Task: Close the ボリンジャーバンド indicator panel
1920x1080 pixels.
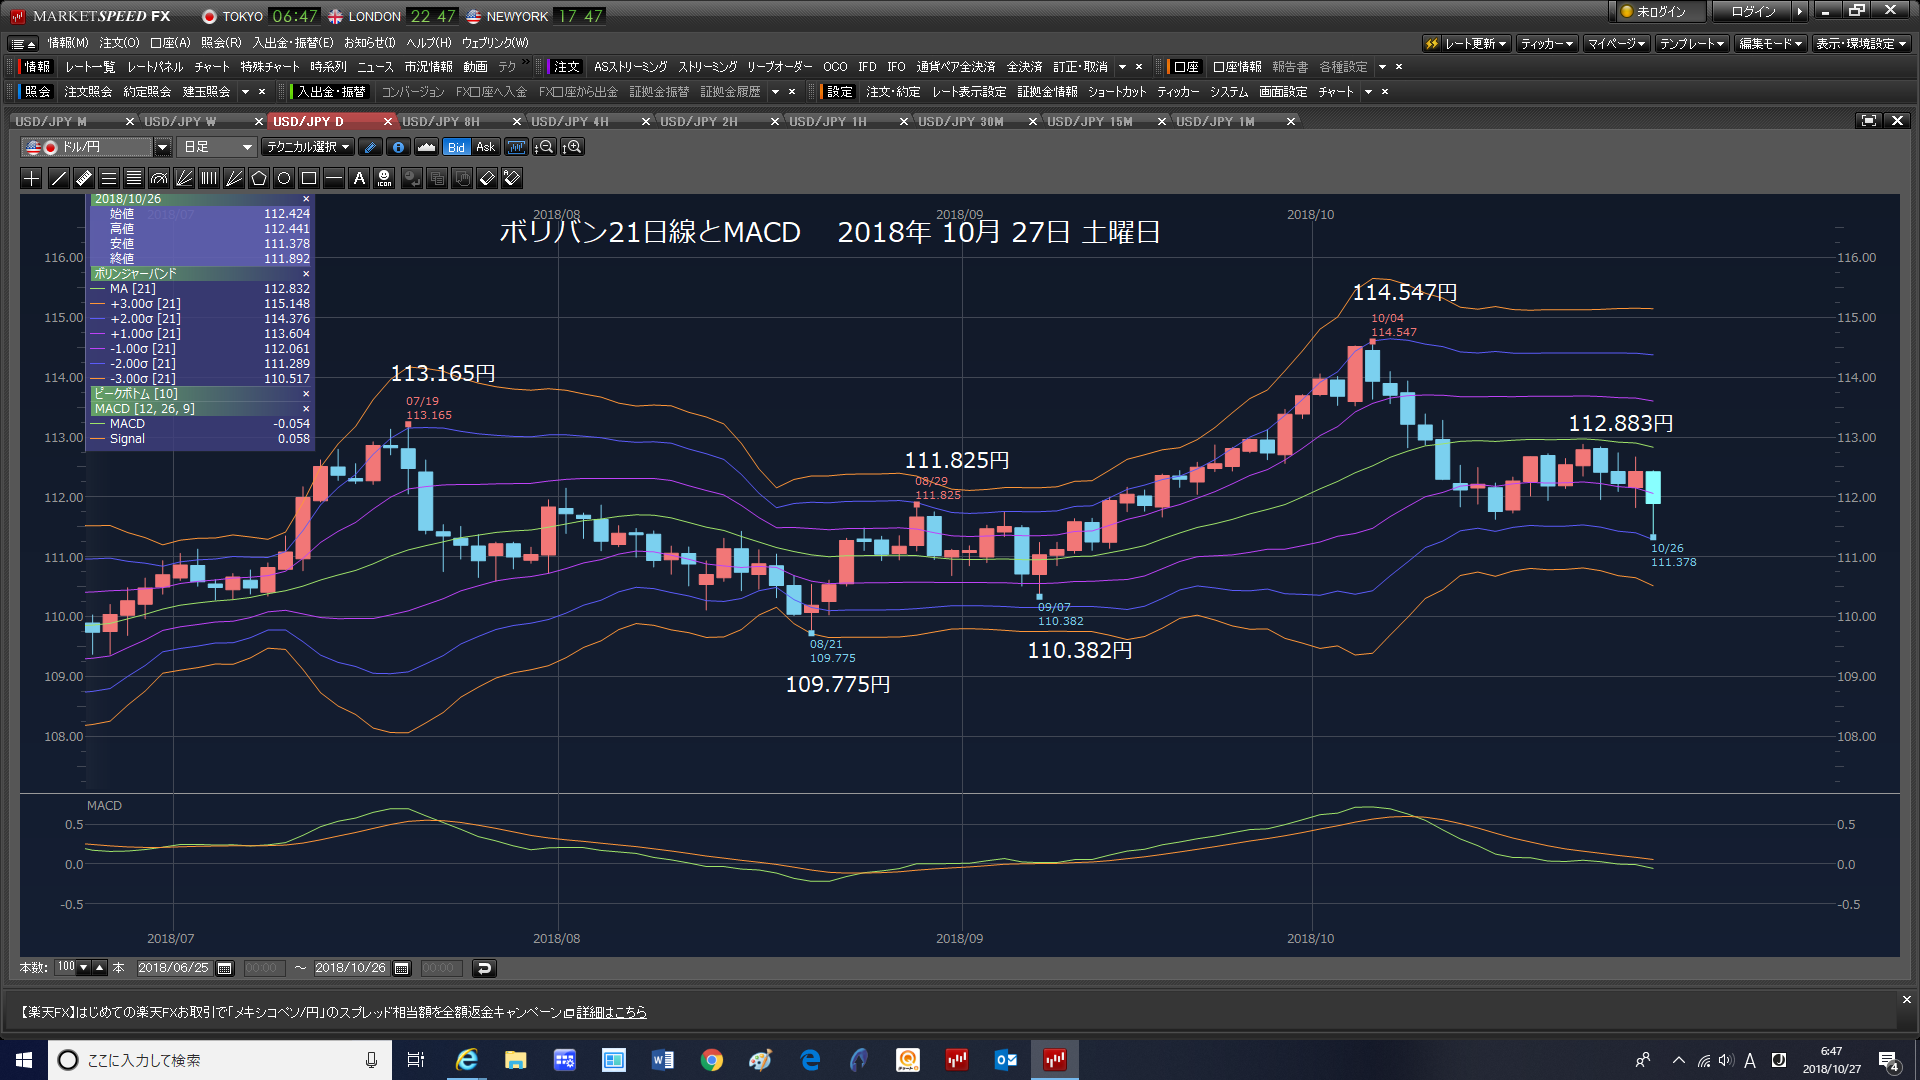Action: tap(306, 274)
